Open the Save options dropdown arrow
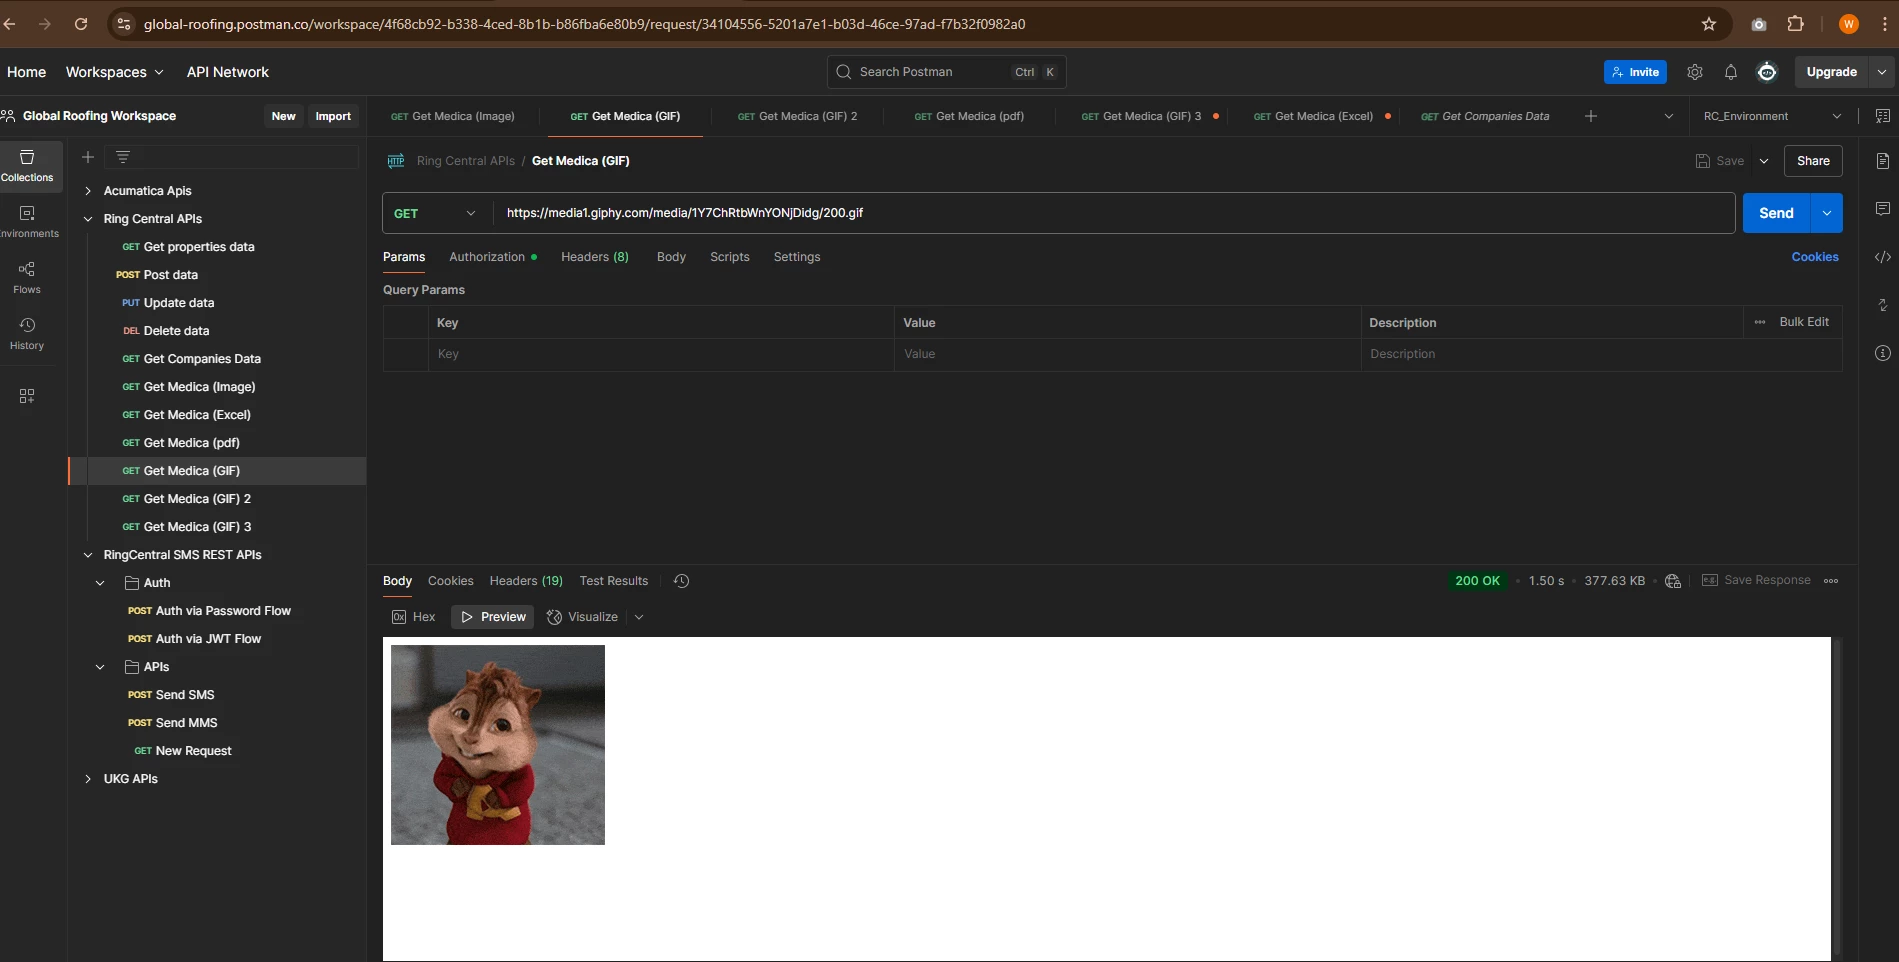Image resolution: width=1899 pixels, height=962 pixels. pos(1764,161)
